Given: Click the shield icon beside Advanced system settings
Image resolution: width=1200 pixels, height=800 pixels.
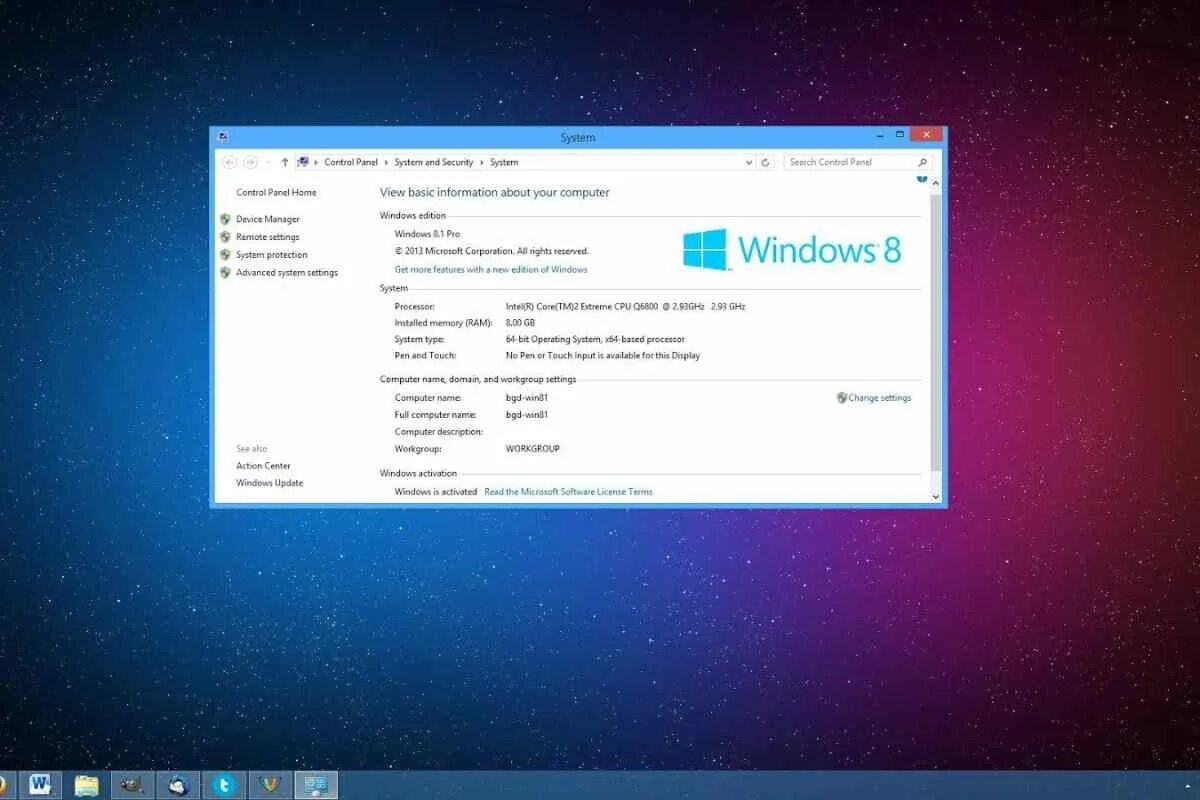Looking at the screenshot, I should tap(226, 272).
